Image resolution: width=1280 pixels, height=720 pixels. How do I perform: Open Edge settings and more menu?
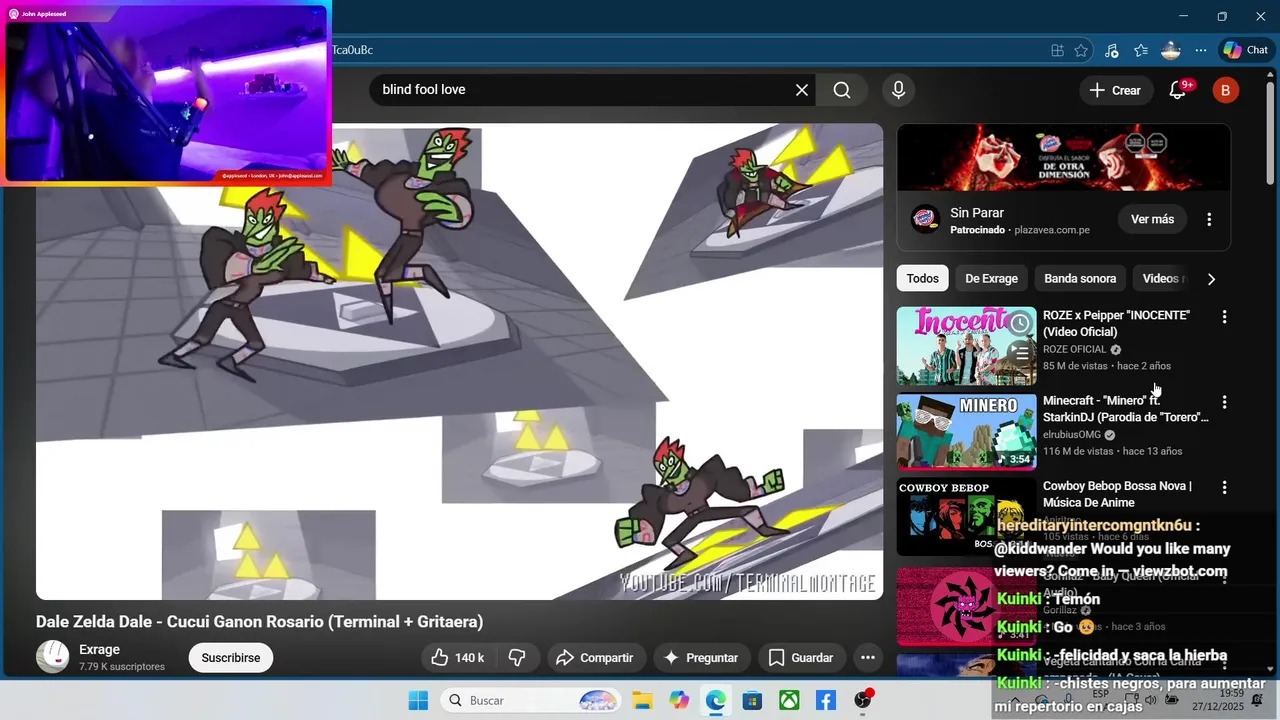pyautogui.click(x=1201, y=50)
